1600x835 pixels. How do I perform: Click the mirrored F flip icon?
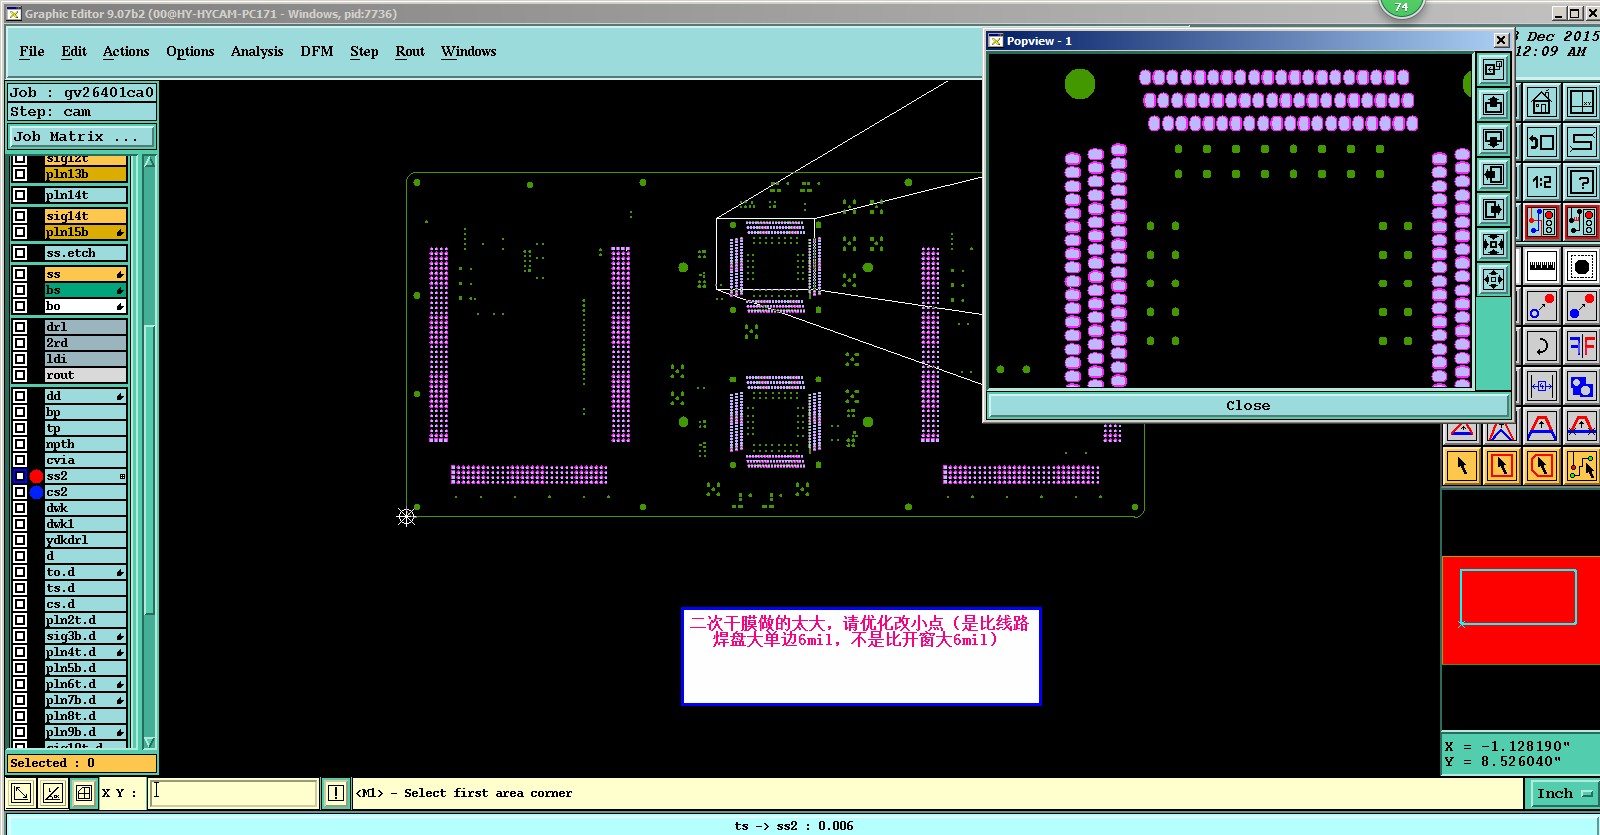tap(1581, 347)
